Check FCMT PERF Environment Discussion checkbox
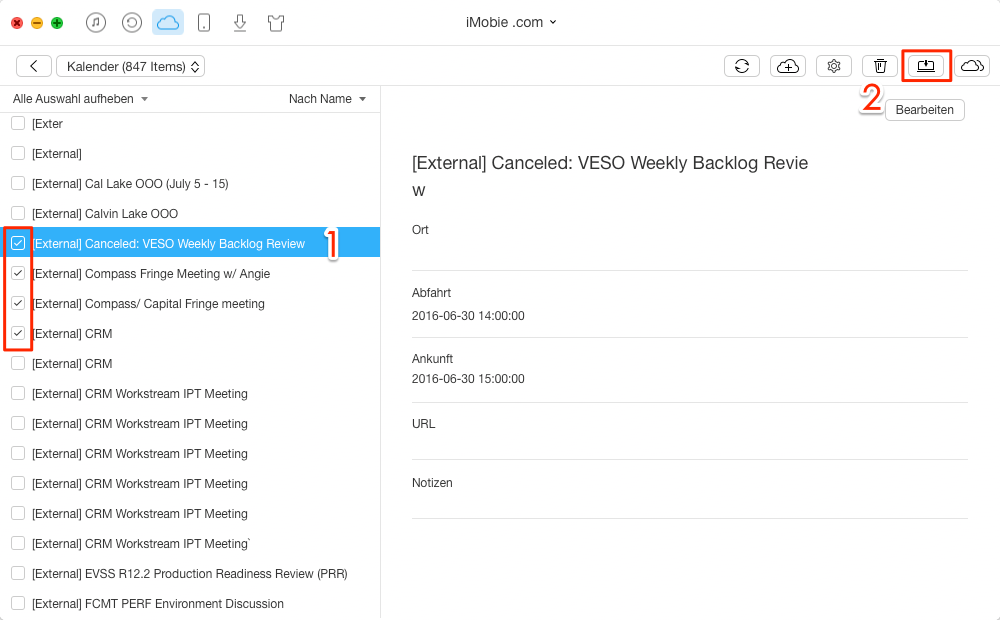The height and width of the screenshot is (620, 1000). pyautogui.click(x=18, y=603)
